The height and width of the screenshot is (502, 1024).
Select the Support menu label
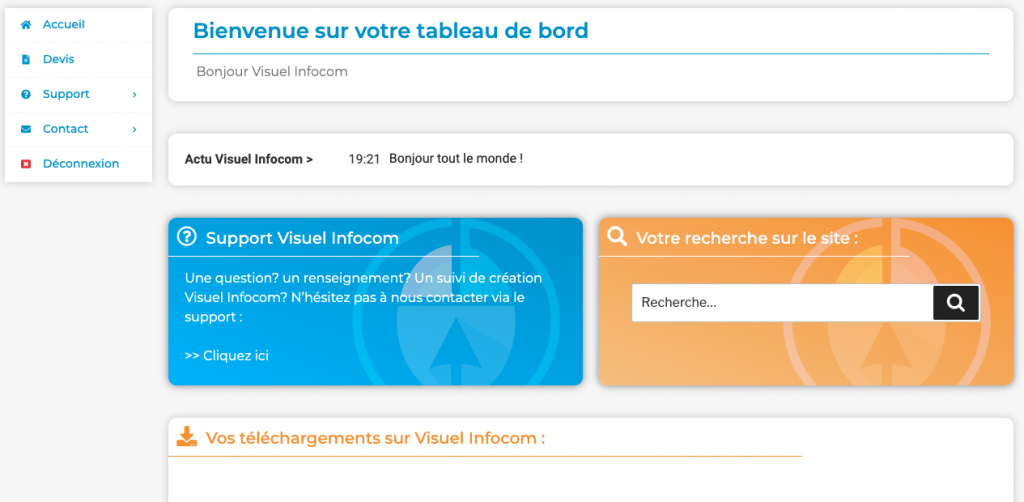click(x=66, y=94)
